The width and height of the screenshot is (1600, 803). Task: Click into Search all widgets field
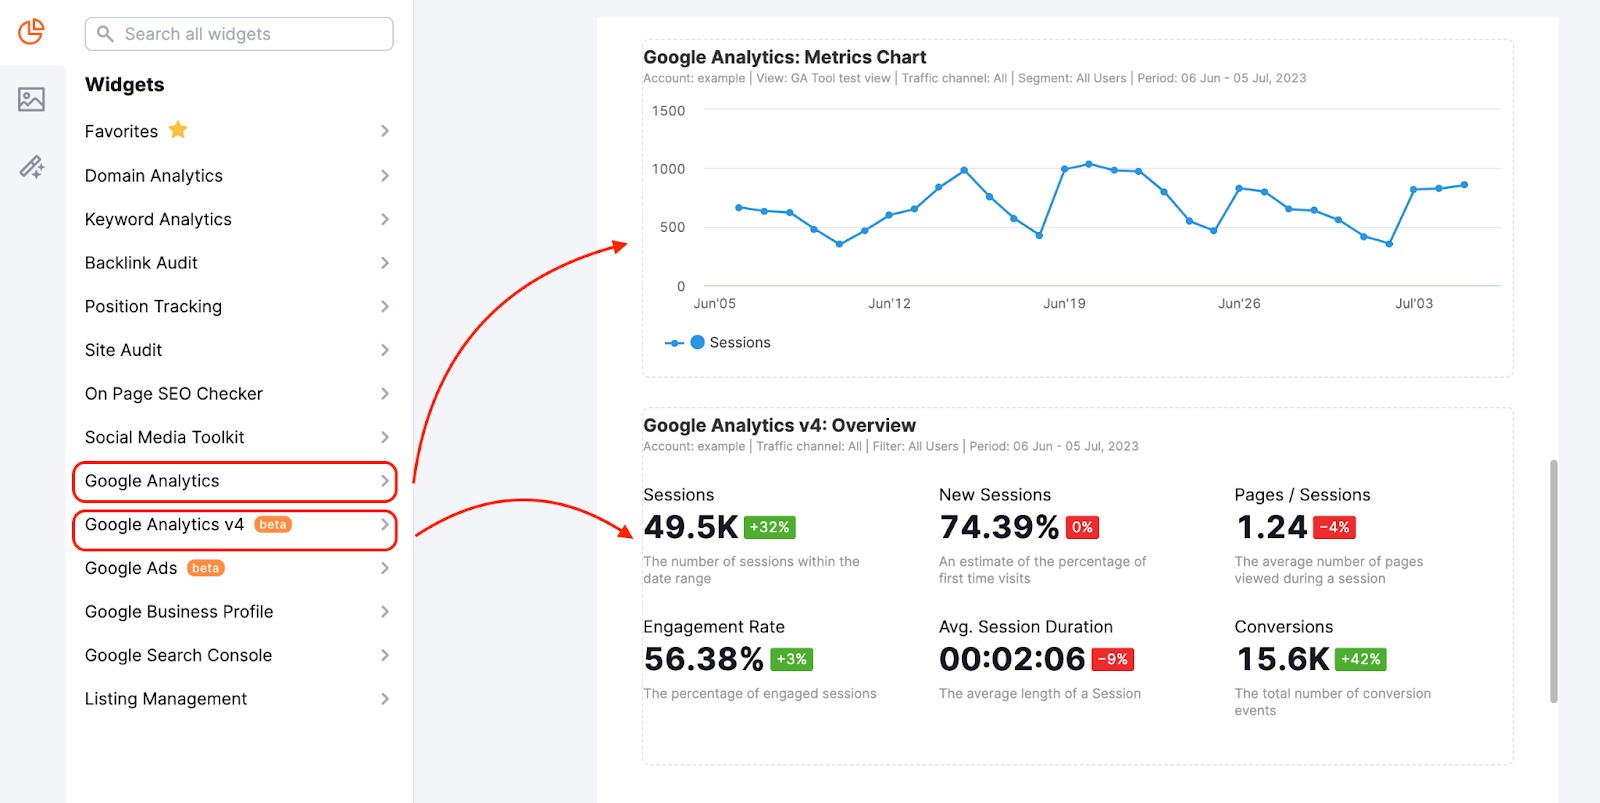[x=239, y=34]
